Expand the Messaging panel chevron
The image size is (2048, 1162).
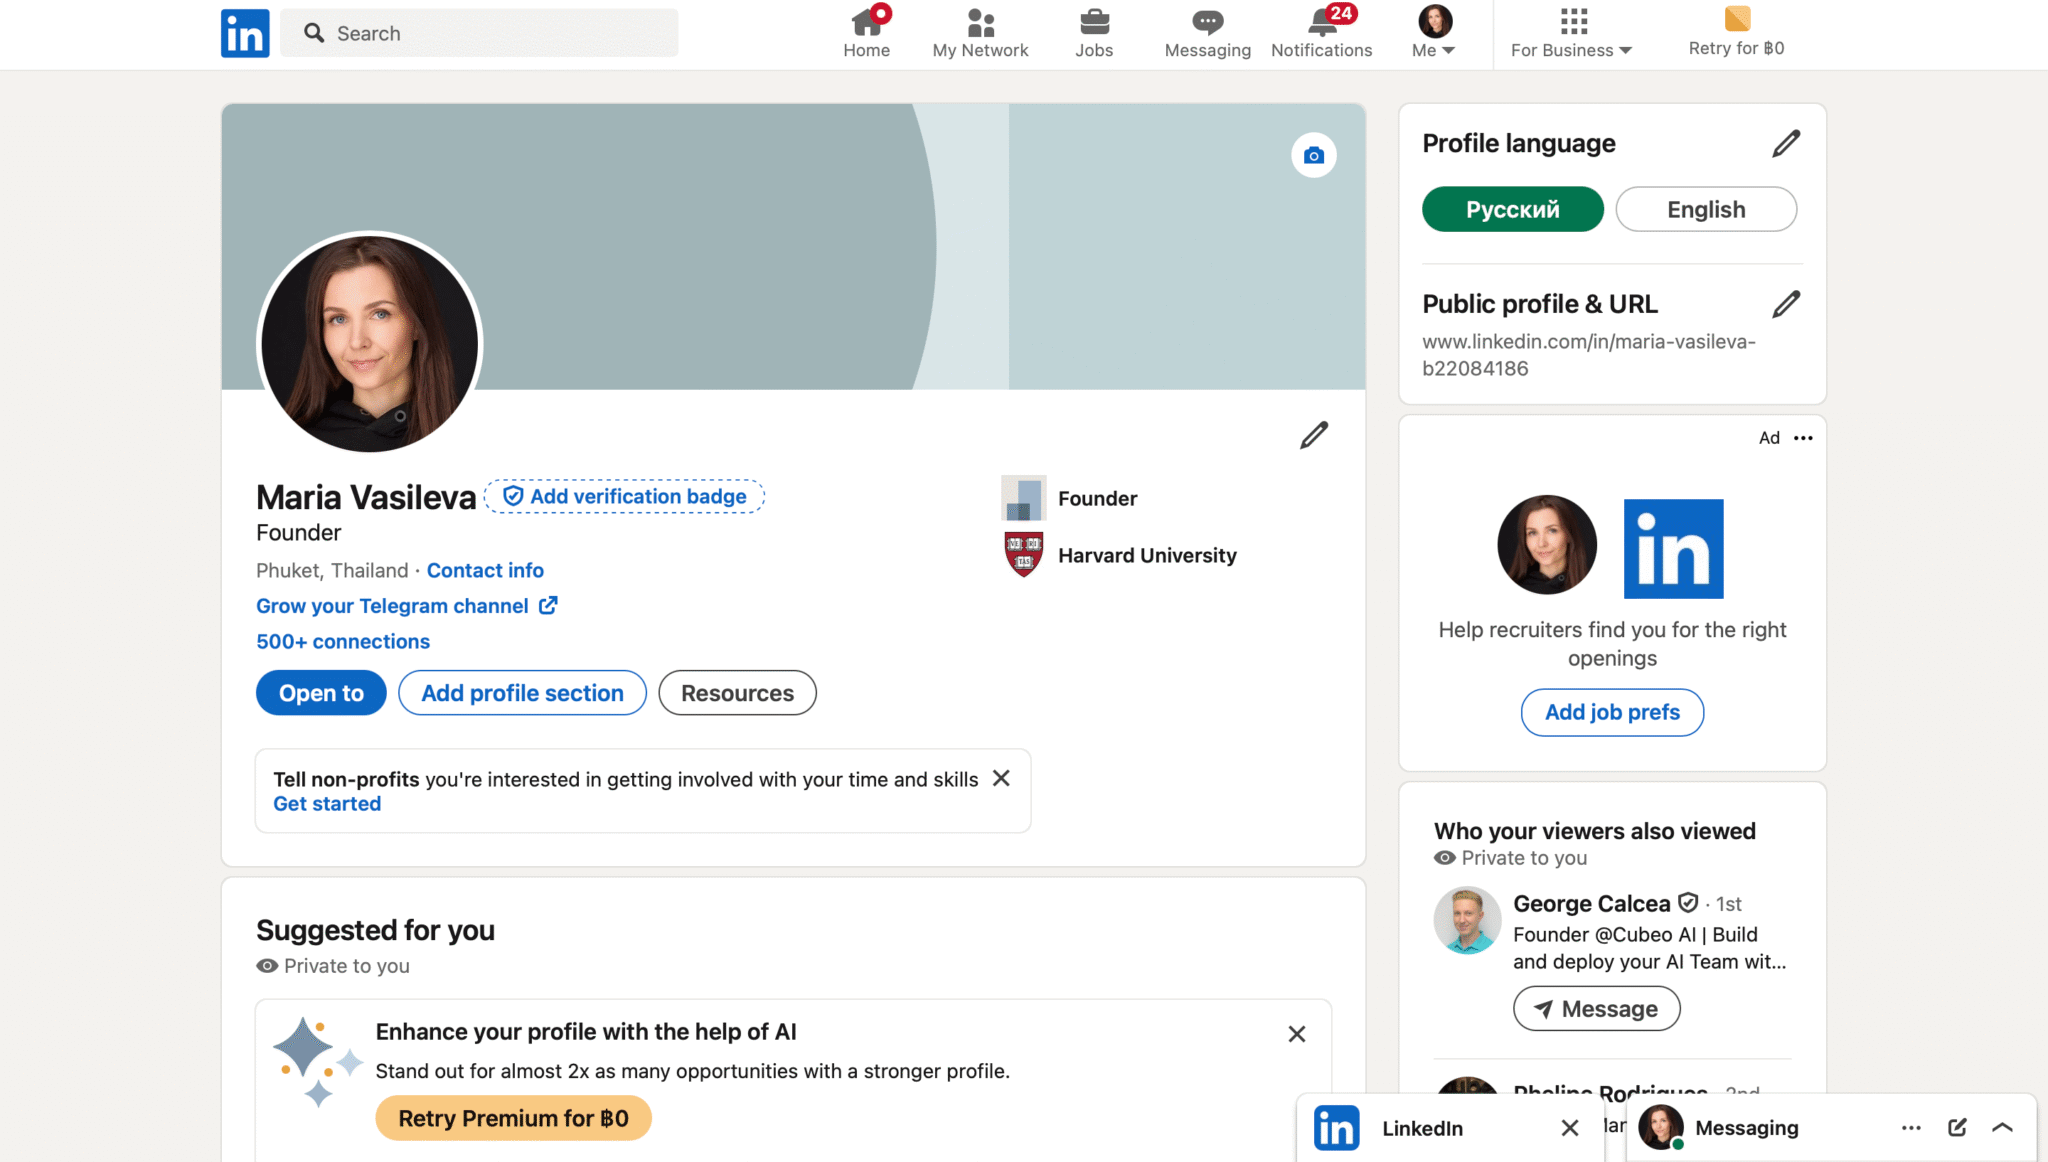(x=2002, y=1128)
